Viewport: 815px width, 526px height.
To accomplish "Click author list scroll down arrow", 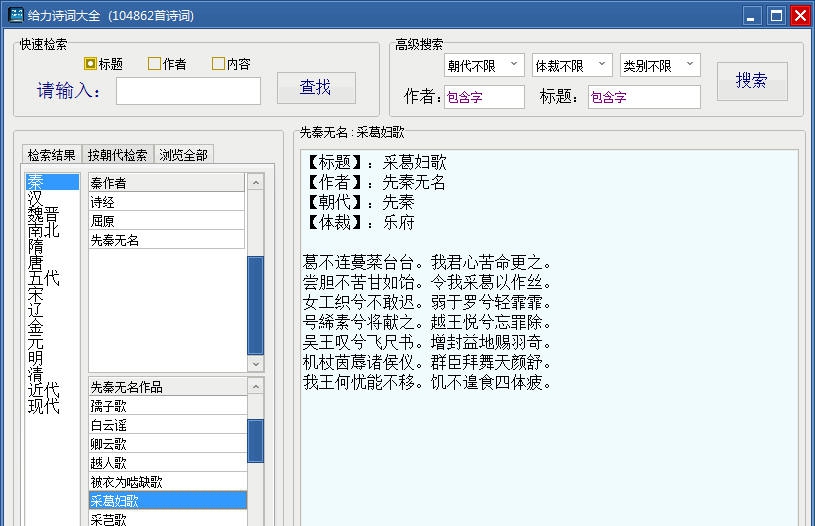I will [255, 364].
